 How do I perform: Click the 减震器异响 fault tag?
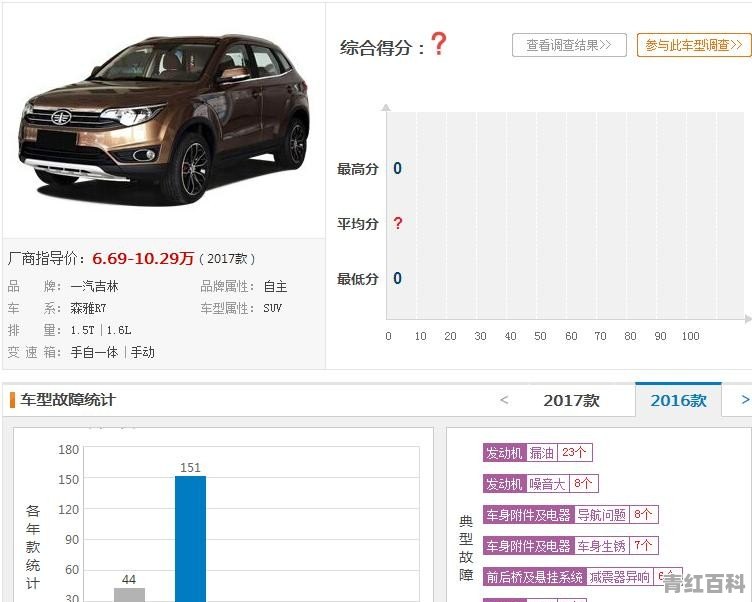tap(583, 577)
